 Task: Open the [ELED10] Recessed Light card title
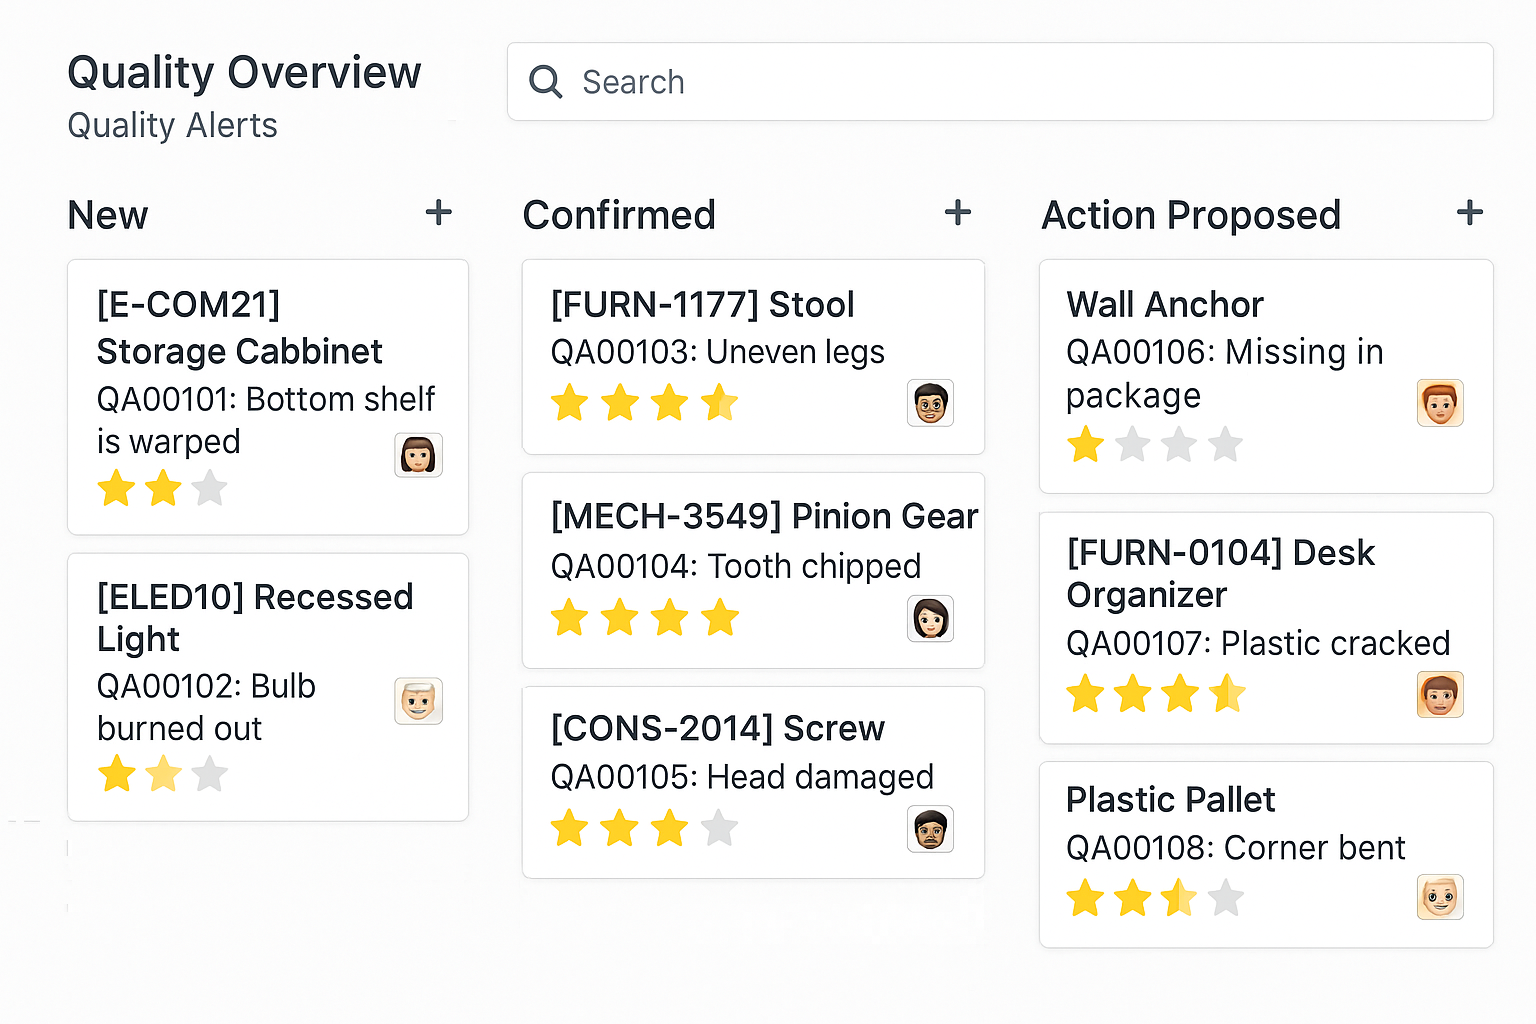point(255,617)
